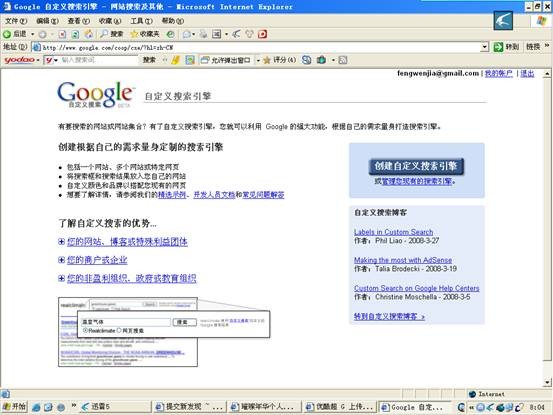Click the Print icon in toolbar
The image size is (553, 415).
click(x=203, y=34)
